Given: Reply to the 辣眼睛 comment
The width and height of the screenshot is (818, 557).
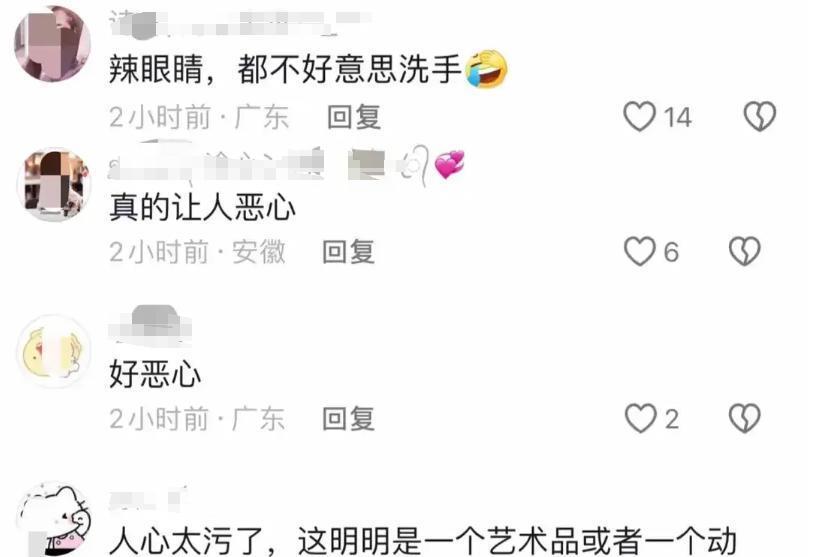Looking at the screenshot, I should [354, 117].
